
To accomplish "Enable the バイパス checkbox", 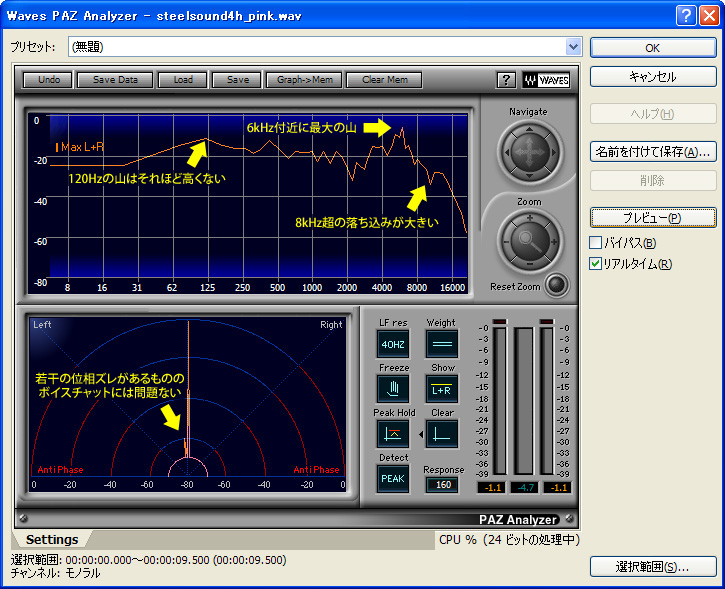I will 596,243.
